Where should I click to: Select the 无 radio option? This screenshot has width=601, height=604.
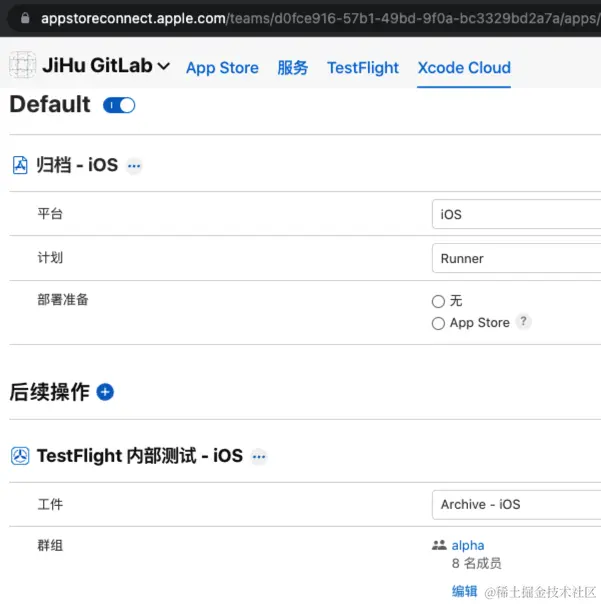tap(438, 301)
